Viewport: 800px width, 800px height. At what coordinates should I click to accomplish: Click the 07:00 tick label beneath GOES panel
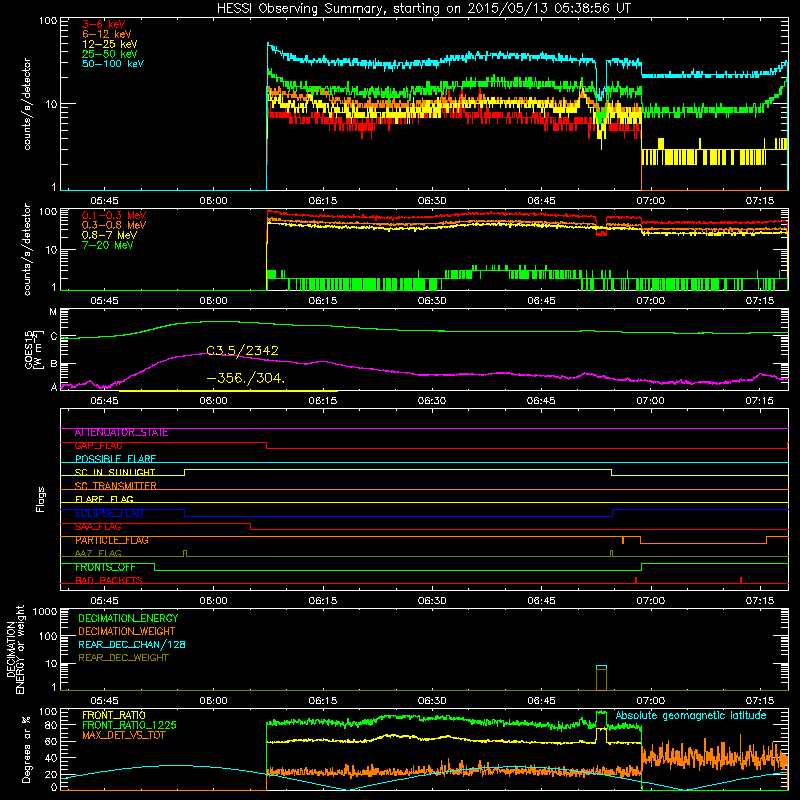pos(650,401)
